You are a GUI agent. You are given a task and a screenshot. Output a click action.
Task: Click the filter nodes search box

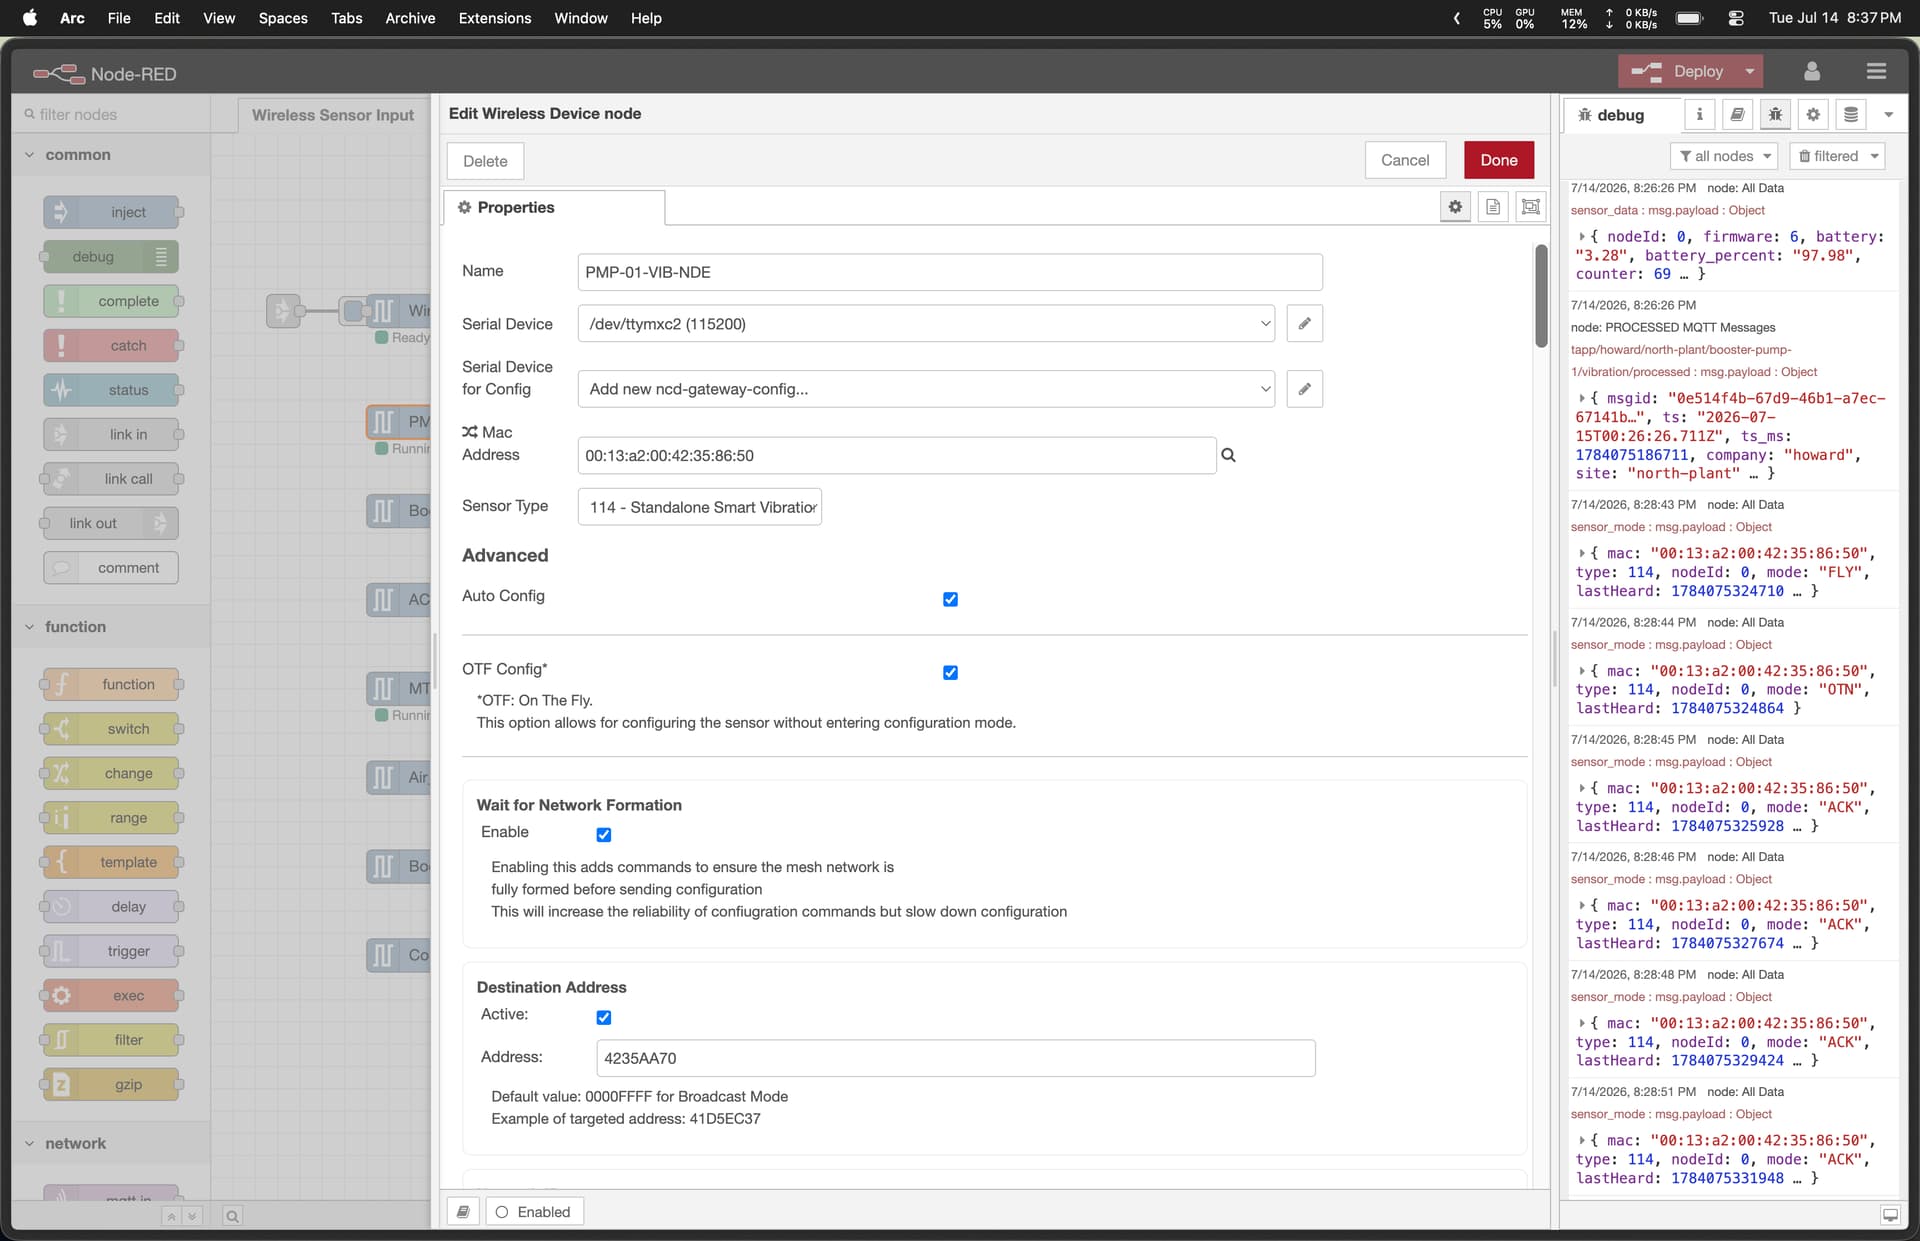click(x=111, y=114)
